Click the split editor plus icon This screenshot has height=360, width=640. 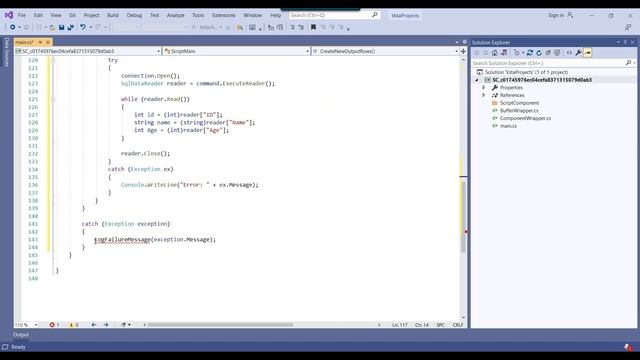(x=463, y=51)
